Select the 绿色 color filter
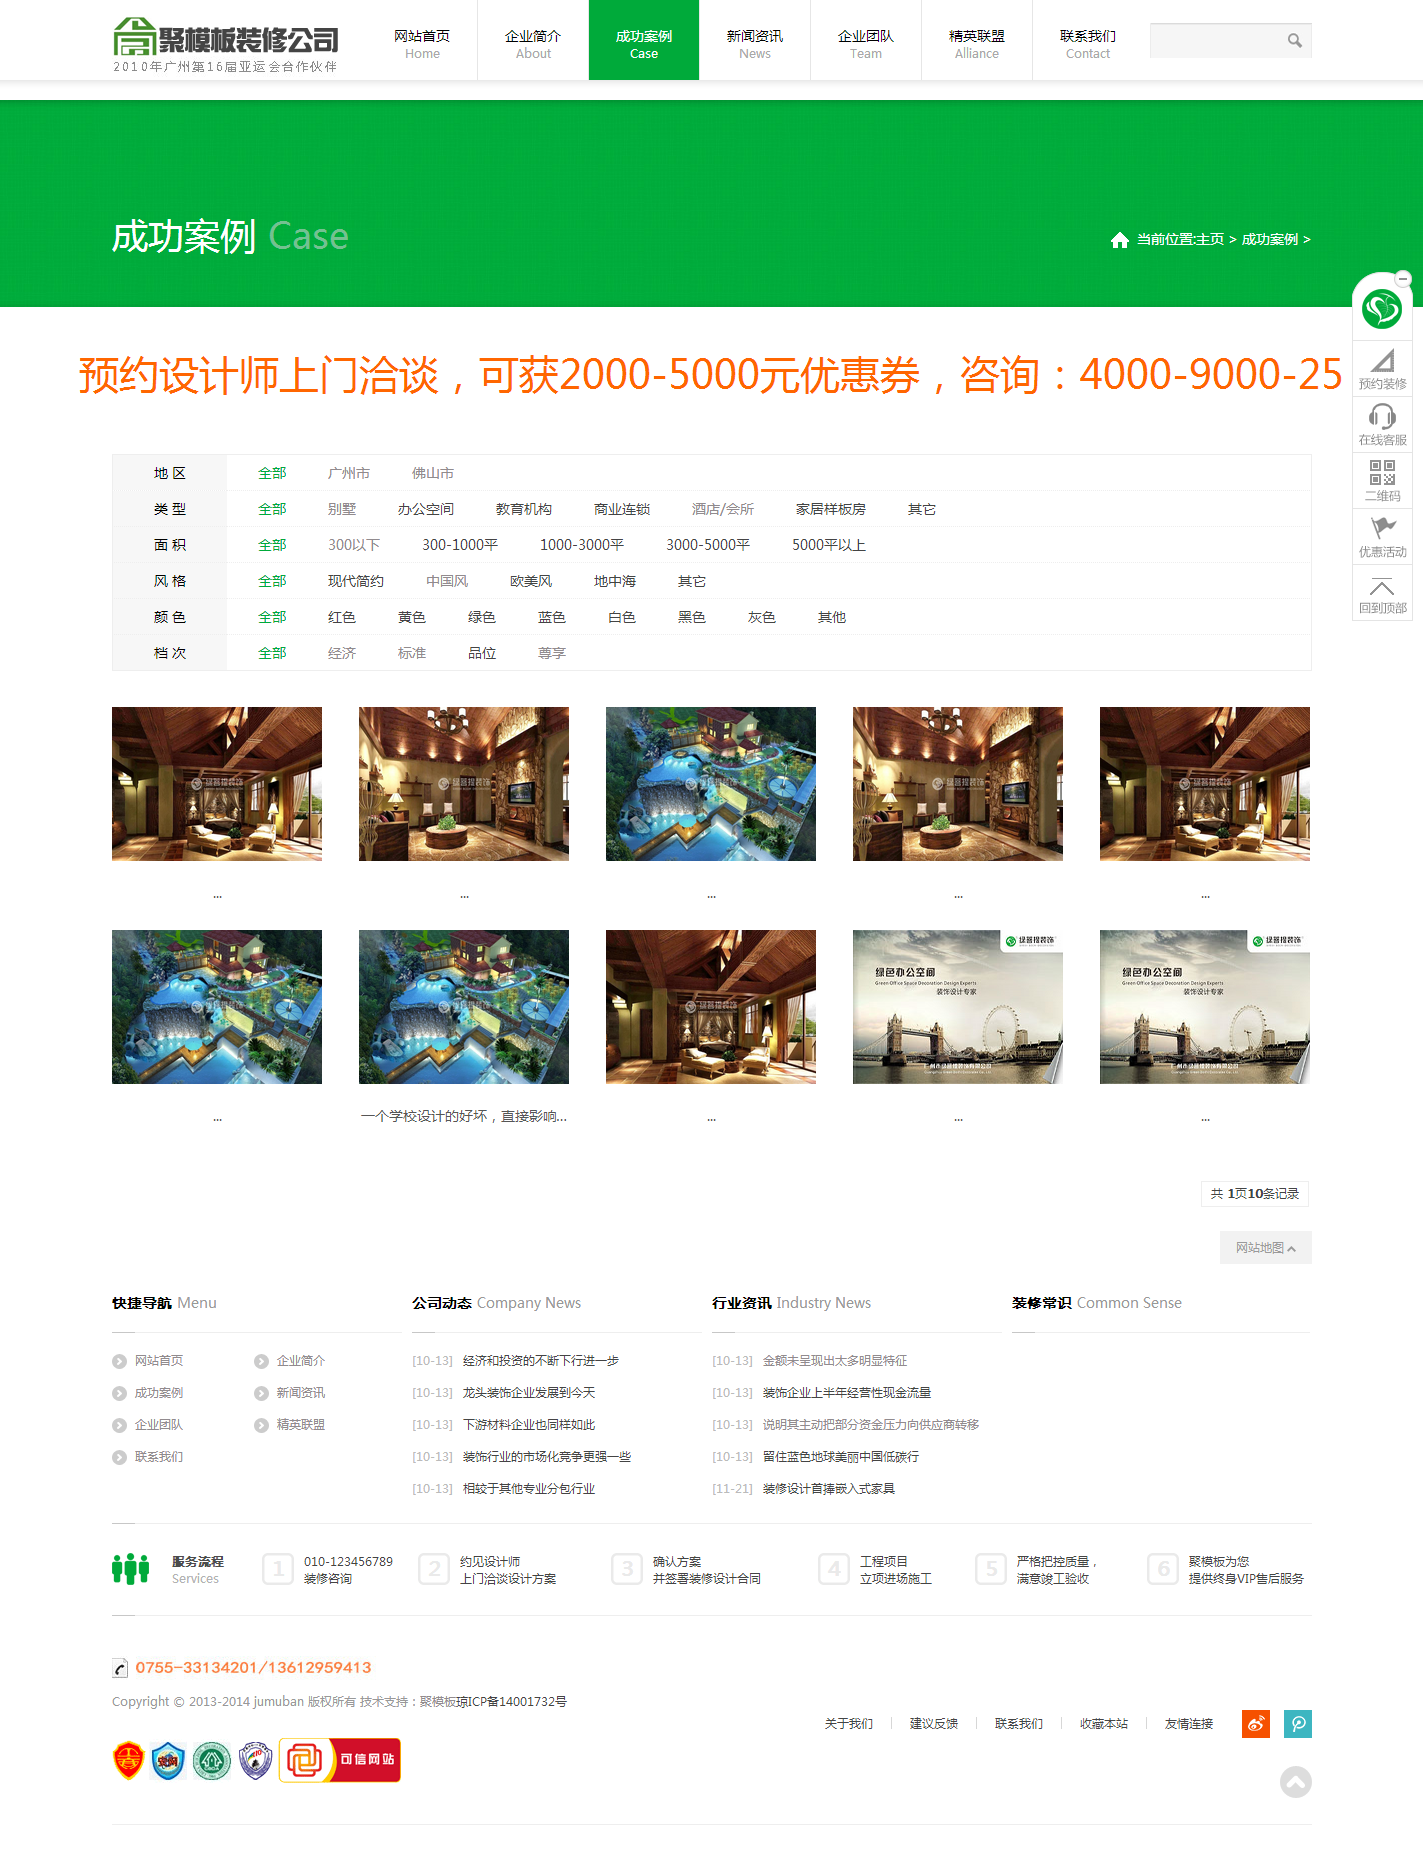 click(x=481, y=617)
